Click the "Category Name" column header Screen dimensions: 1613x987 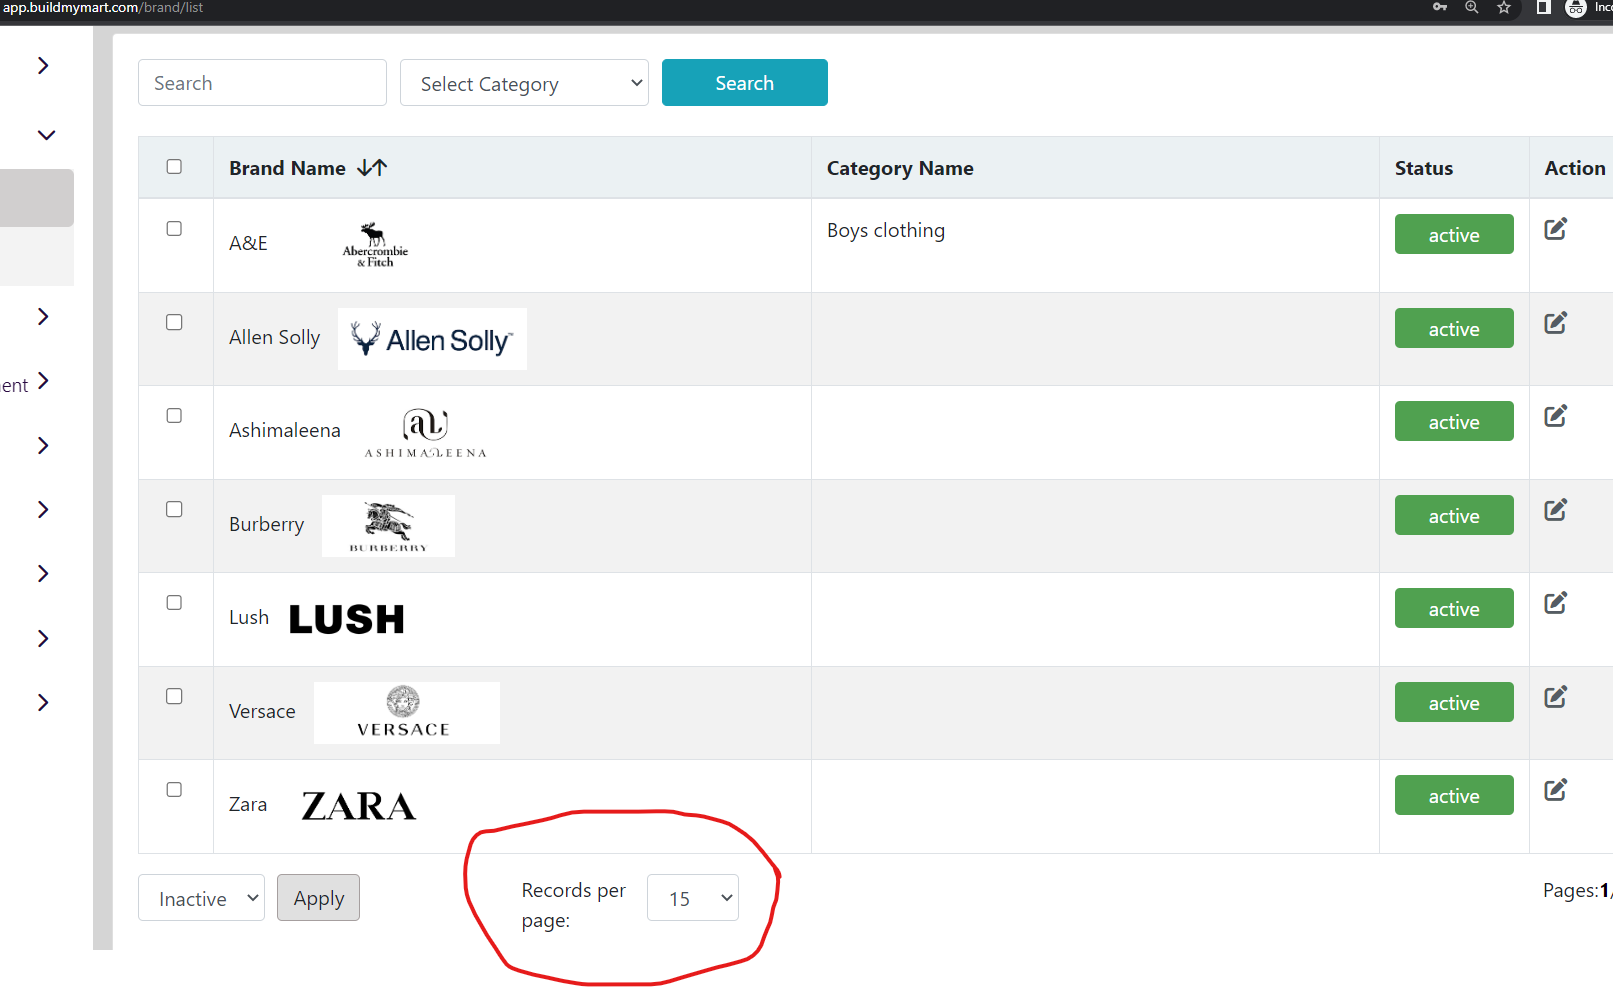(900, 168)
